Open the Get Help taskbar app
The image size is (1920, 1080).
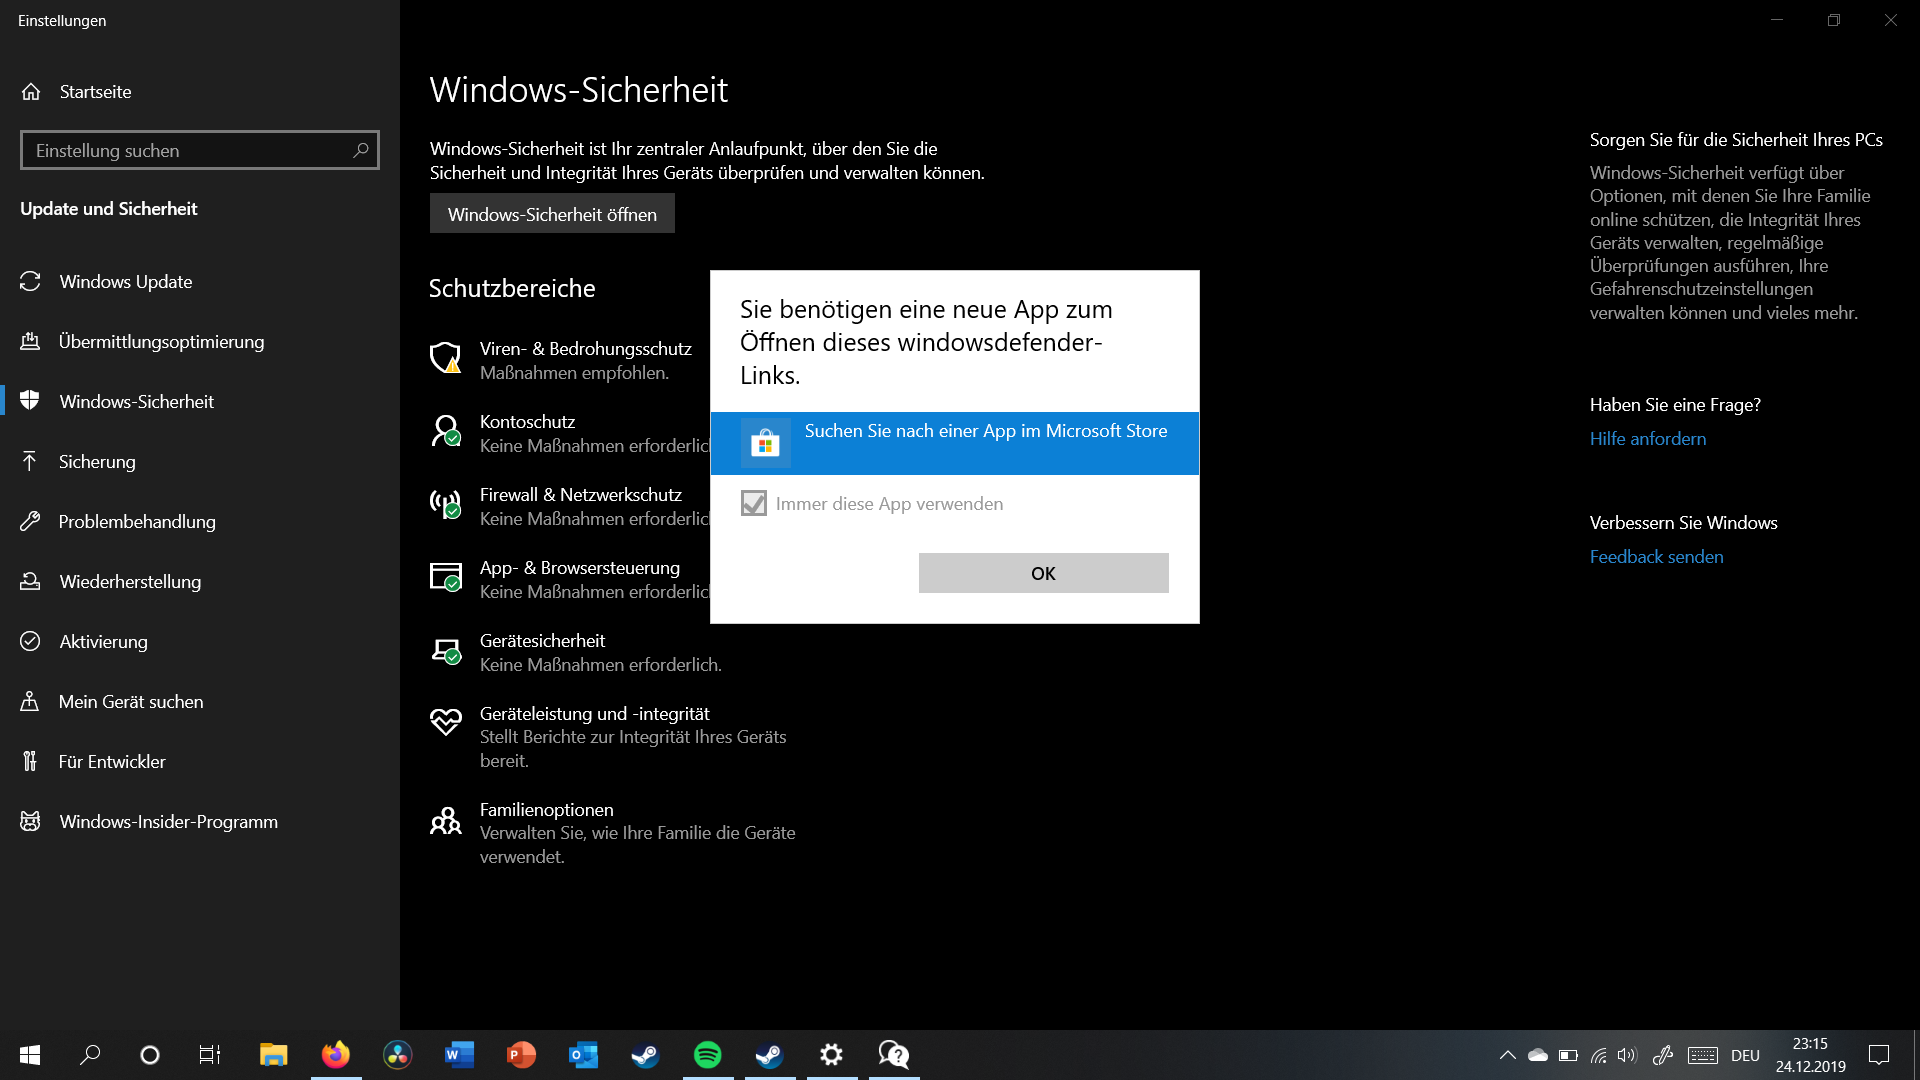pyautogui.click(x=893, y=1055)
